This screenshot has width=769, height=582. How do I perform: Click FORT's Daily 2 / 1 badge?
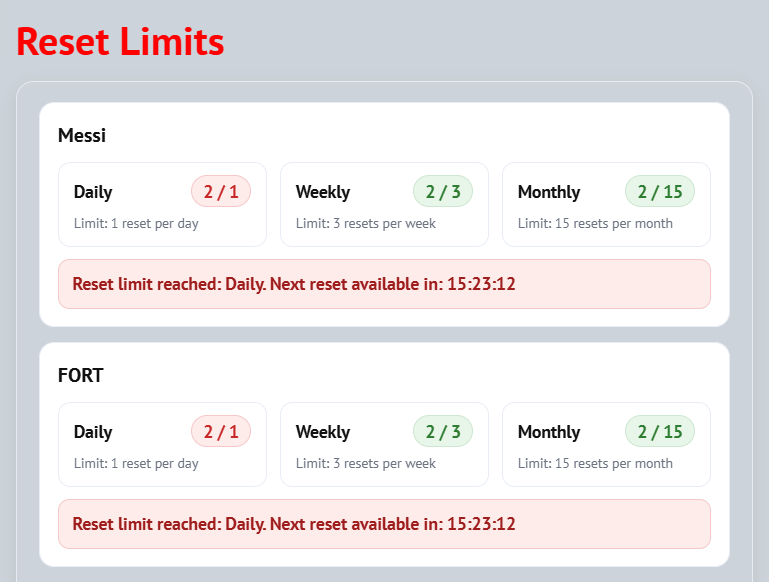[x=221, y=431]
